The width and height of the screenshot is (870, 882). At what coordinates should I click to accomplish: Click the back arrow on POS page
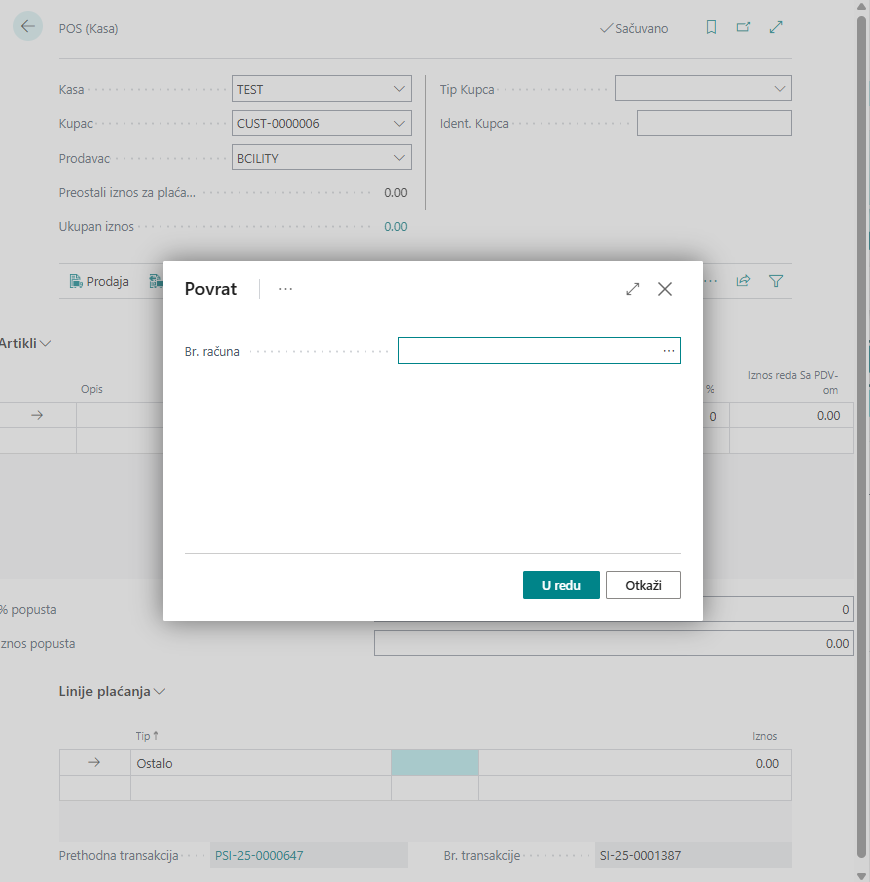(27, 27)
